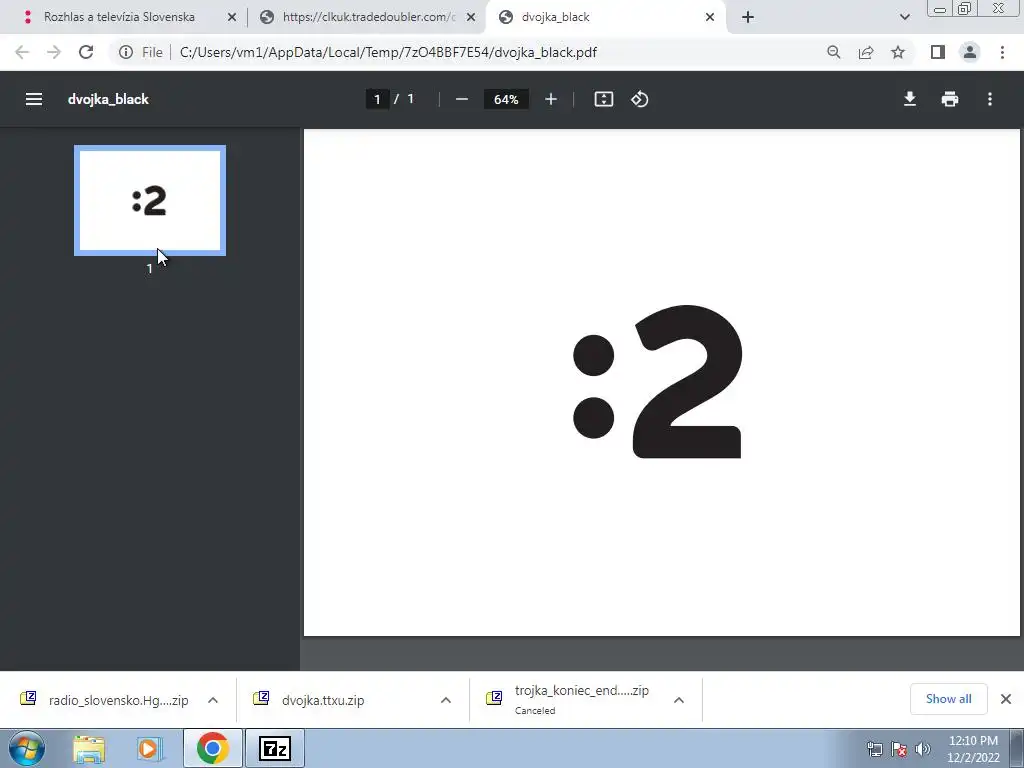Share this page via the share icon
Viewport: 1024px width, 768px height.
866,52
